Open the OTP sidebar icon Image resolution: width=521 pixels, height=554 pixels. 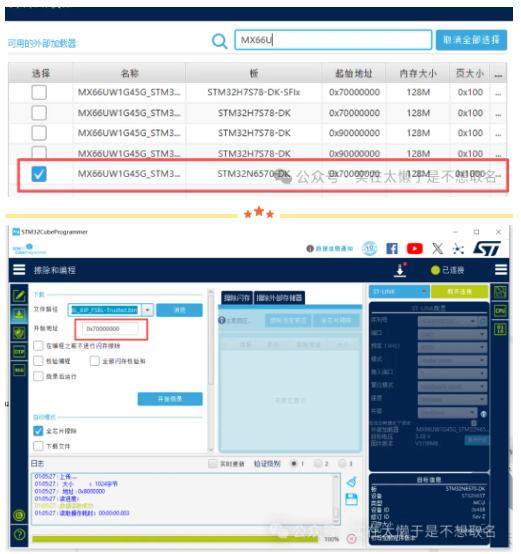pos(19,352)
